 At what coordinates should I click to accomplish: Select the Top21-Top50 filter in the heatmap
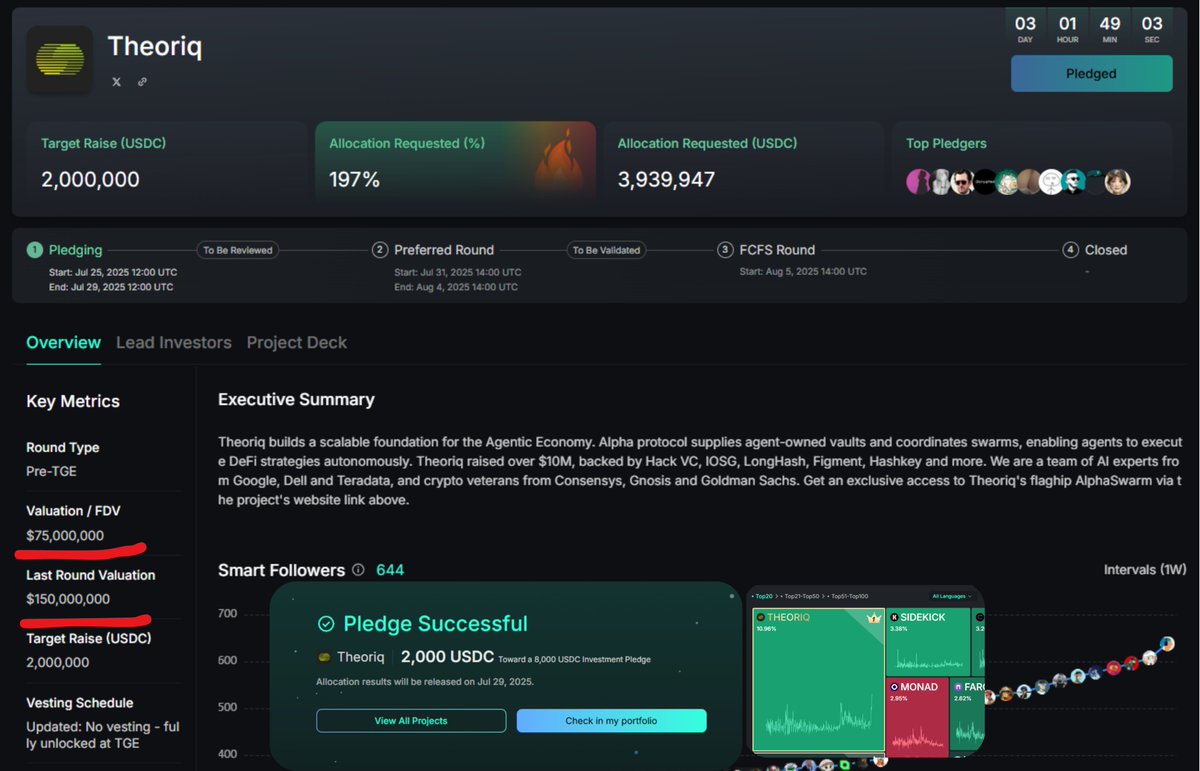[804, 596]
